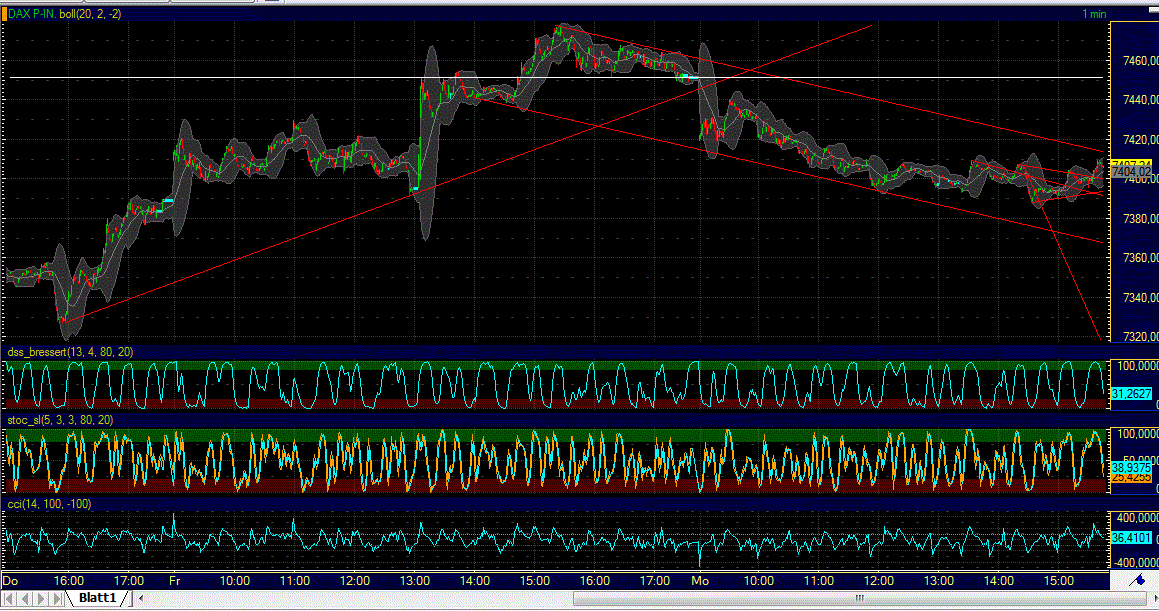The width and height of the screenshot is (1159, 611).
Task: Click the 31,2627 dss_bressert value label
Action: coord(1131,394)
